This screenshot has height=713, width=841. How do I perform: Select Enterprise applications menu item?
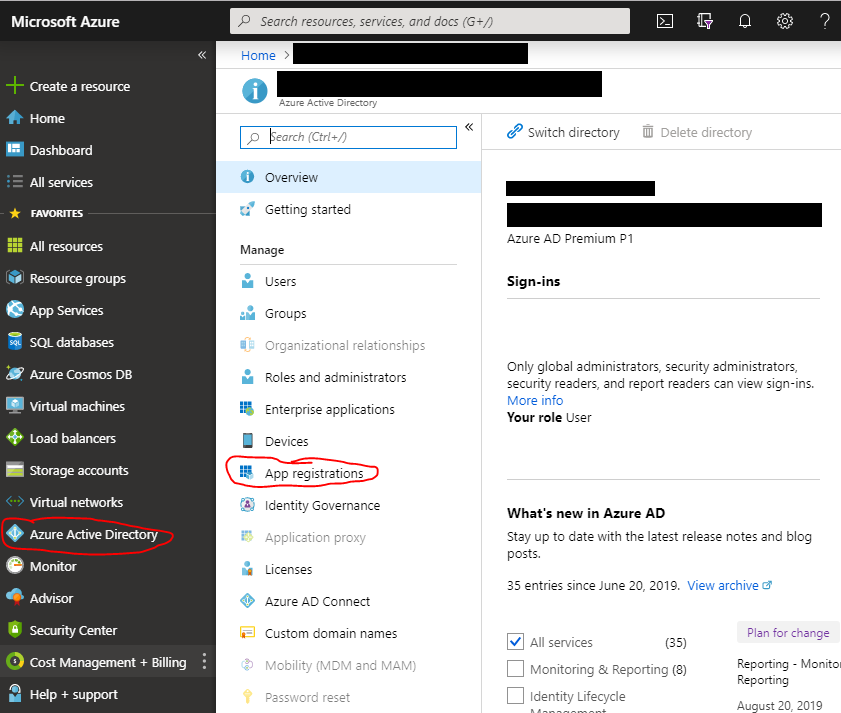329,409
